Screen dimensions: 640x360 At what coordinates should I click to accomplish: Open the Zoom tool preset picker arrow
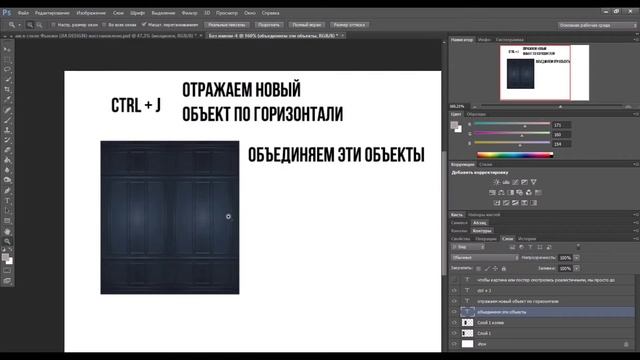[19, 25]
